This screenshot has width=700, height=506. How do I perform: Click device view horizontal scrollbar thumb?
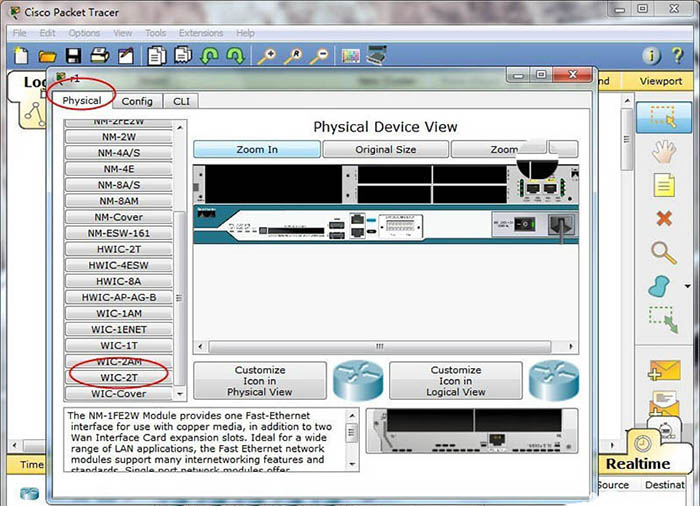pos(379,347)
